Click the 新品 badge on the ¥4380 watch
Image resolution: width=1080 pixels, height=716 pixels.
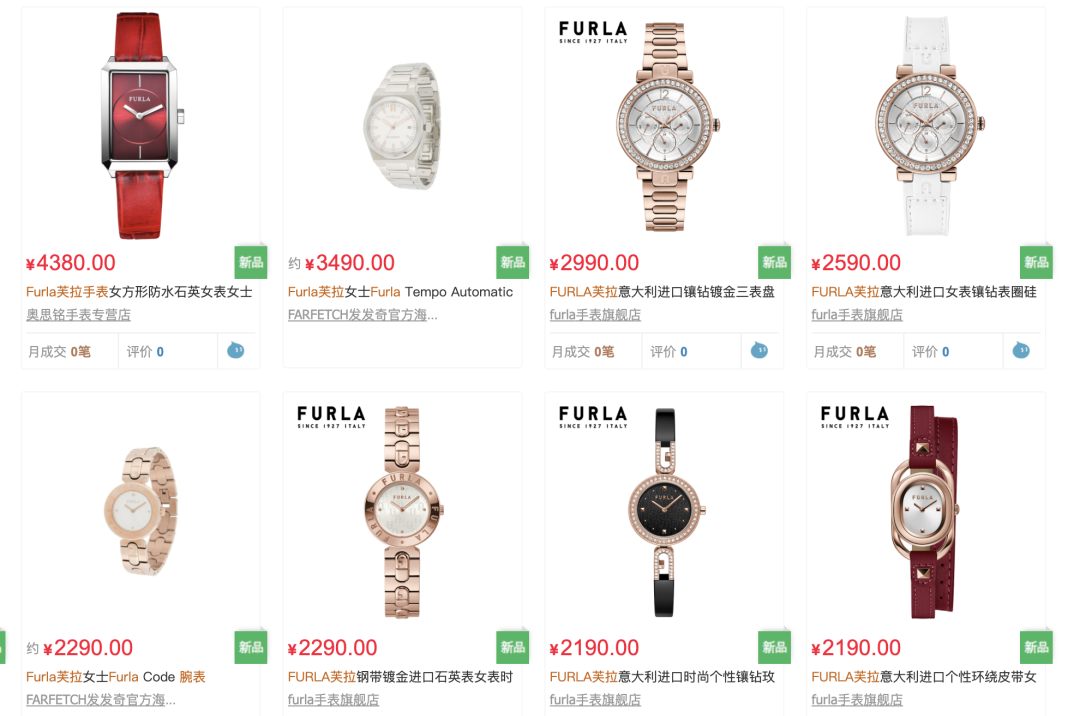tap(251, 262)
